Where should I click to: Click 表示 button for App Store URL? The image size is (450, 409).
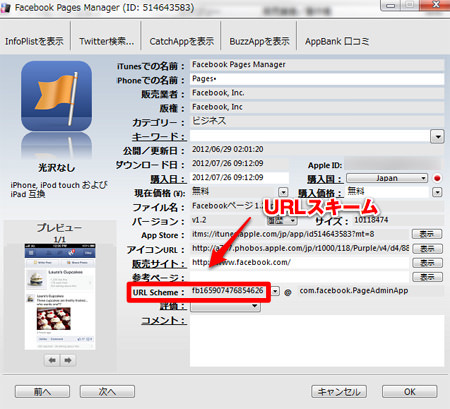coord(427,234)
